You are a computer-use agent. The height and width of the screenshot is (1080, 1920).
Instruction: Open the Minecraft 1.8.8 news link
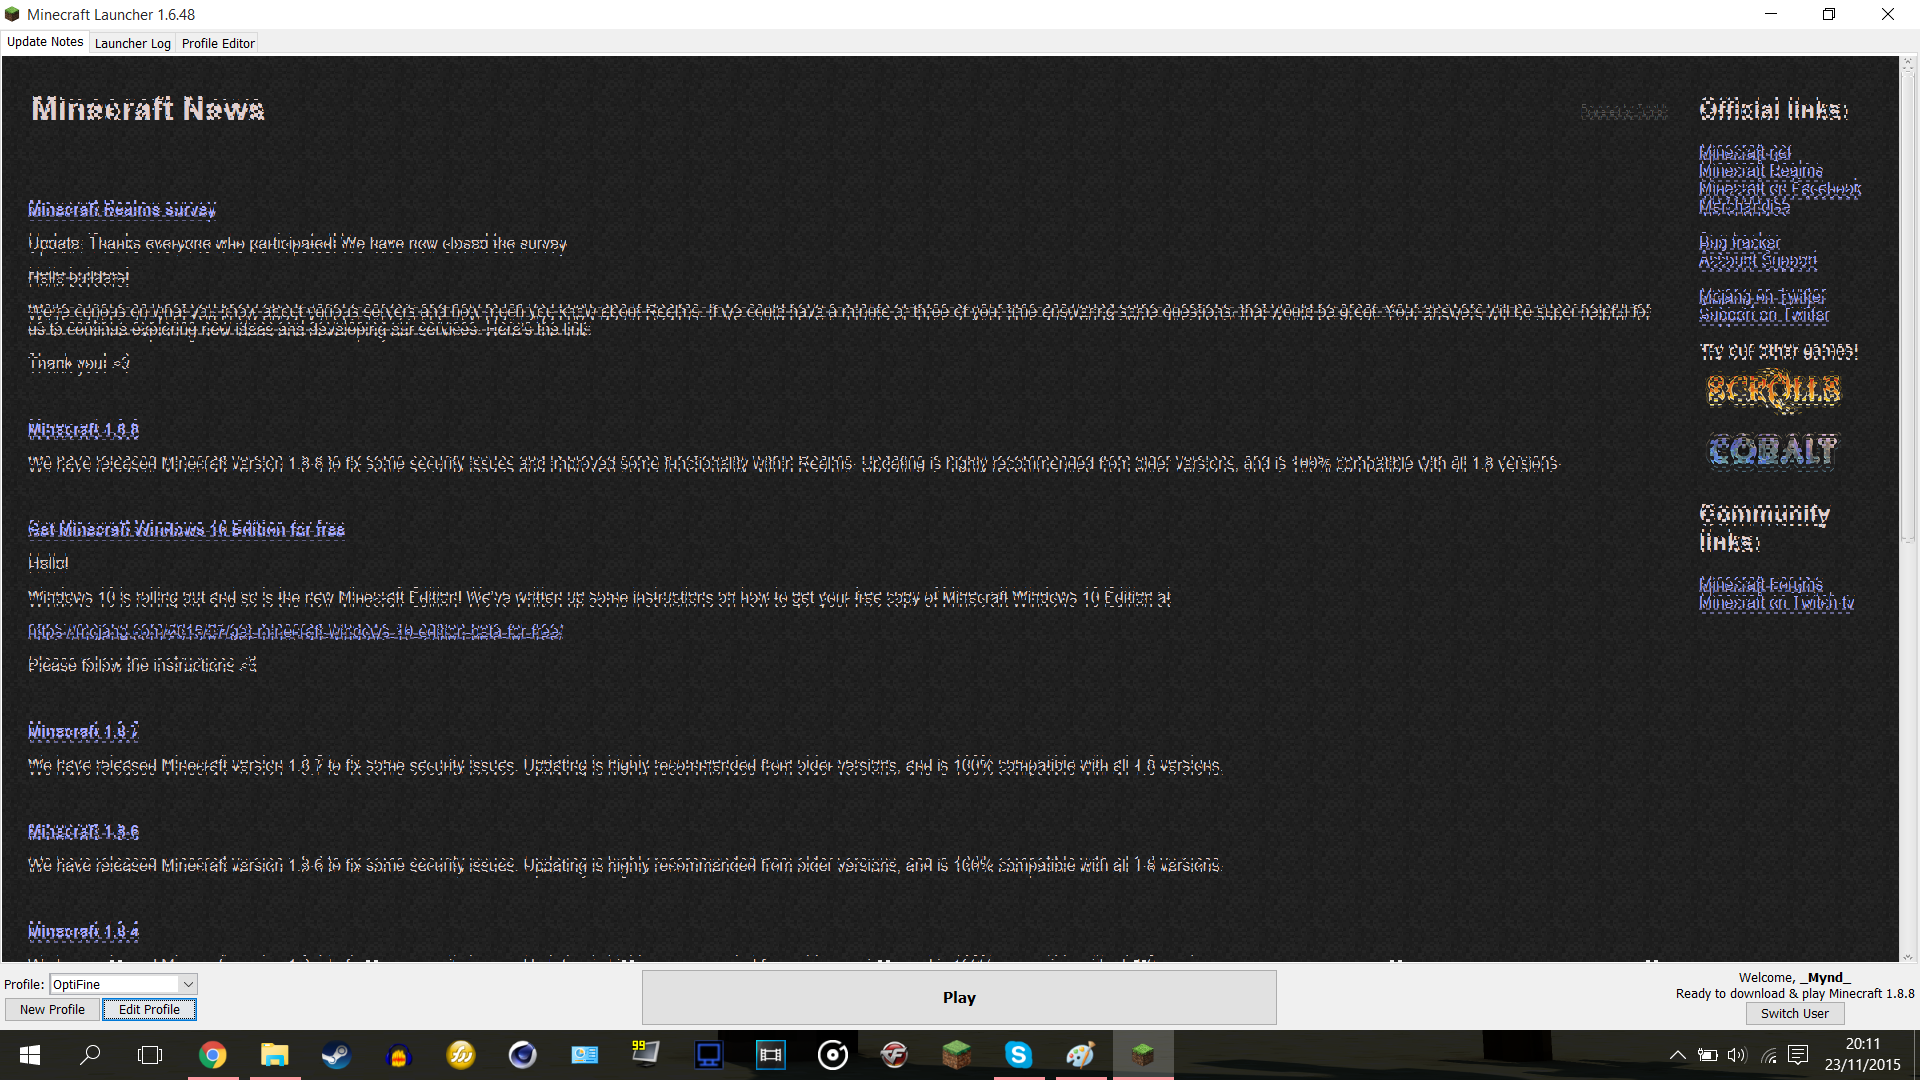pos(83,430)
